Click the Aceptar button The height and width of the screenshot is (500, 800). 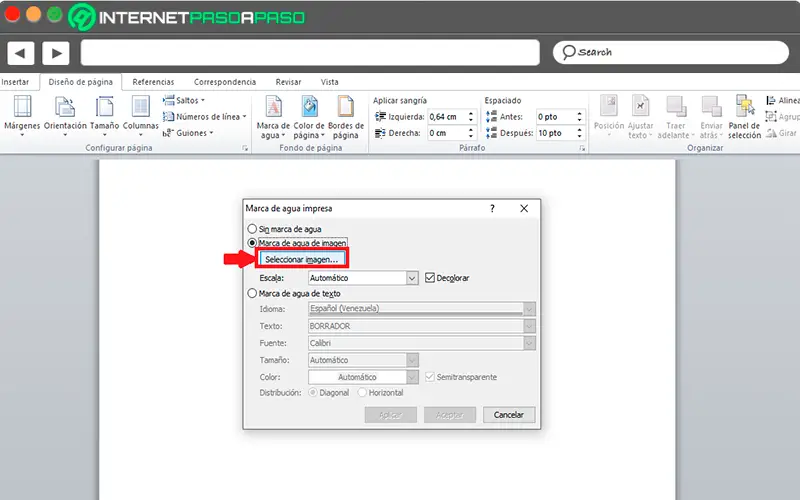point(449,415)
